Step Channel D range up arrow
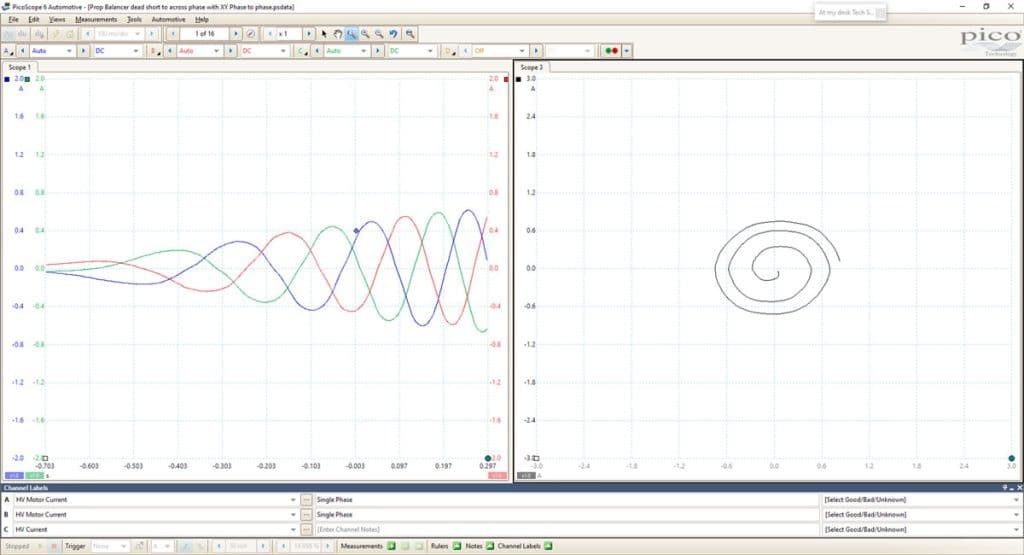The width and height of the screenshot is (1024, 555). [x=536, y=51]
